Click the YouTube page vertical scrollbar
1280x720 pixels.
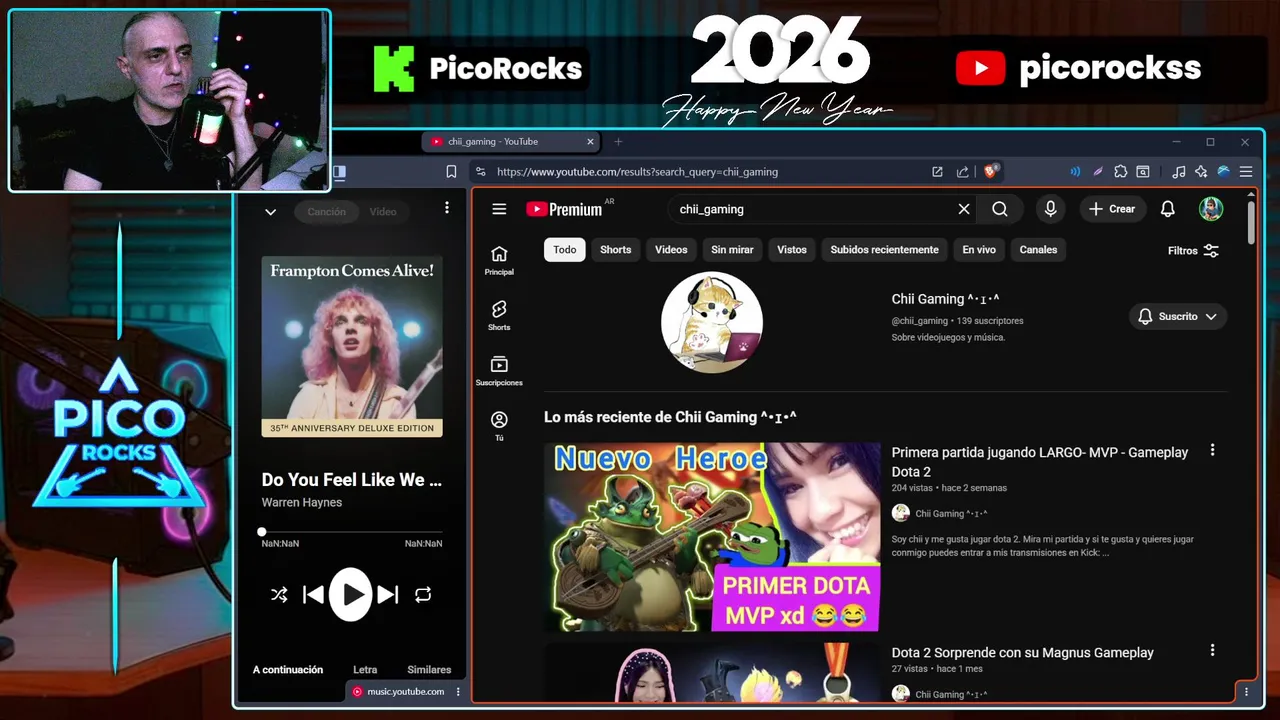[1251, 221]
